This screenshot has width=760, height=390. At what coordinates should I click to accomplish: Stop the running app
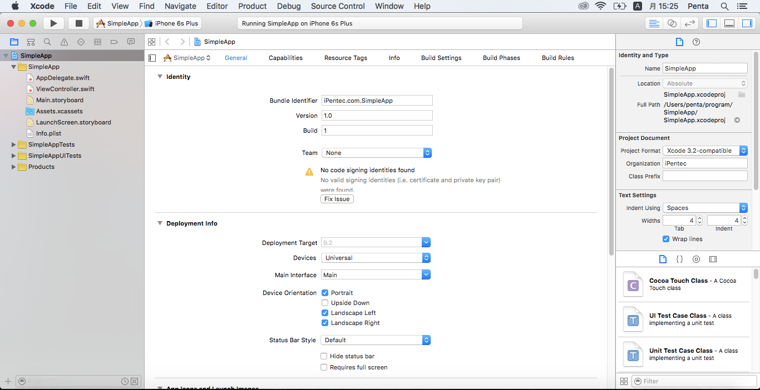(x=79, y=23)
